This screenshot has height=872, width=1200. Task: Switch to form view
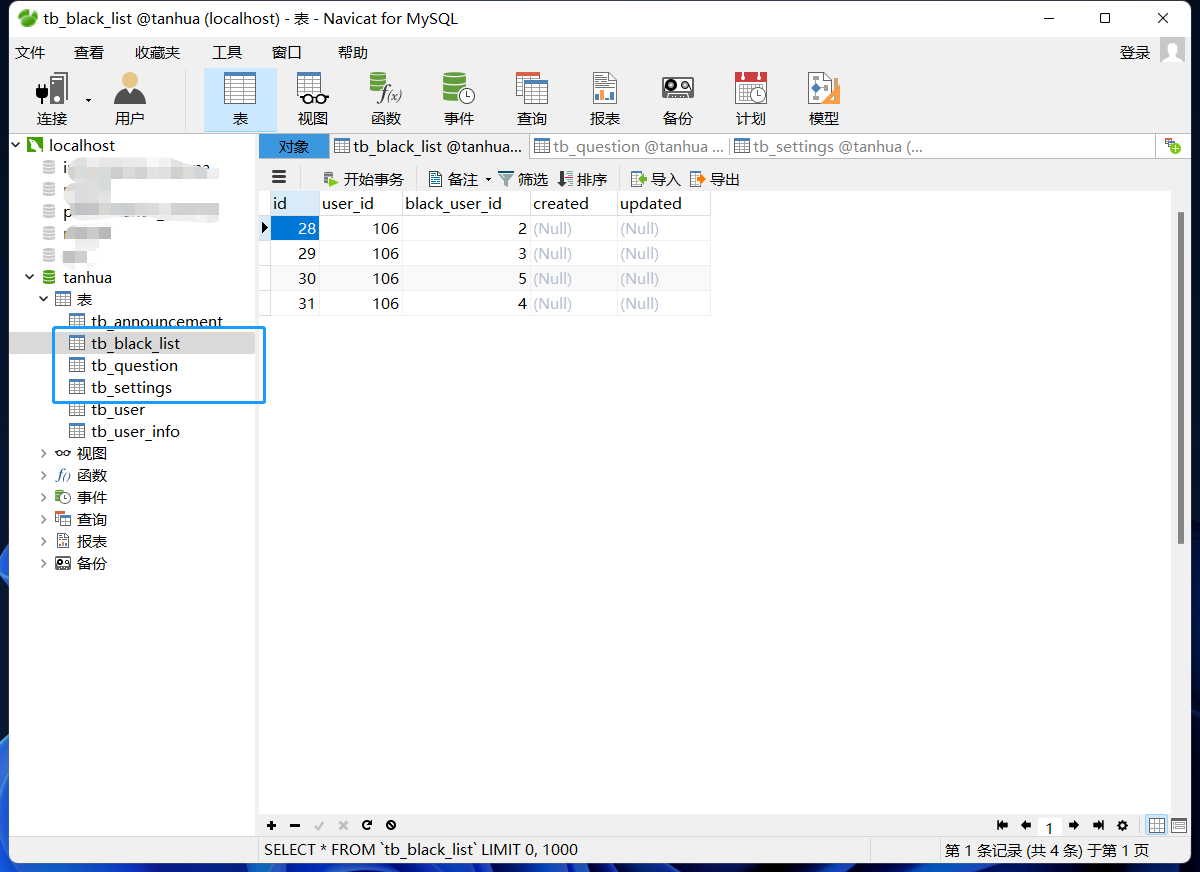(1179, 825)
